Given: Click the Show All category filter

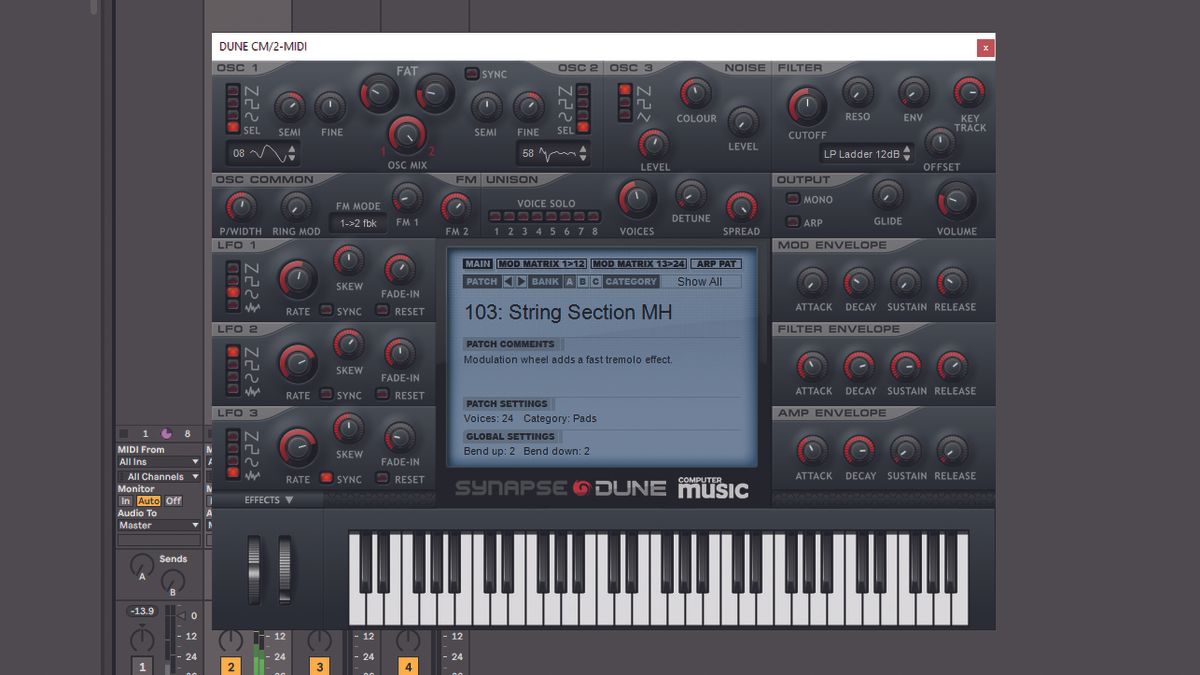Looking at the screenshot, I should tap(701, 282).
